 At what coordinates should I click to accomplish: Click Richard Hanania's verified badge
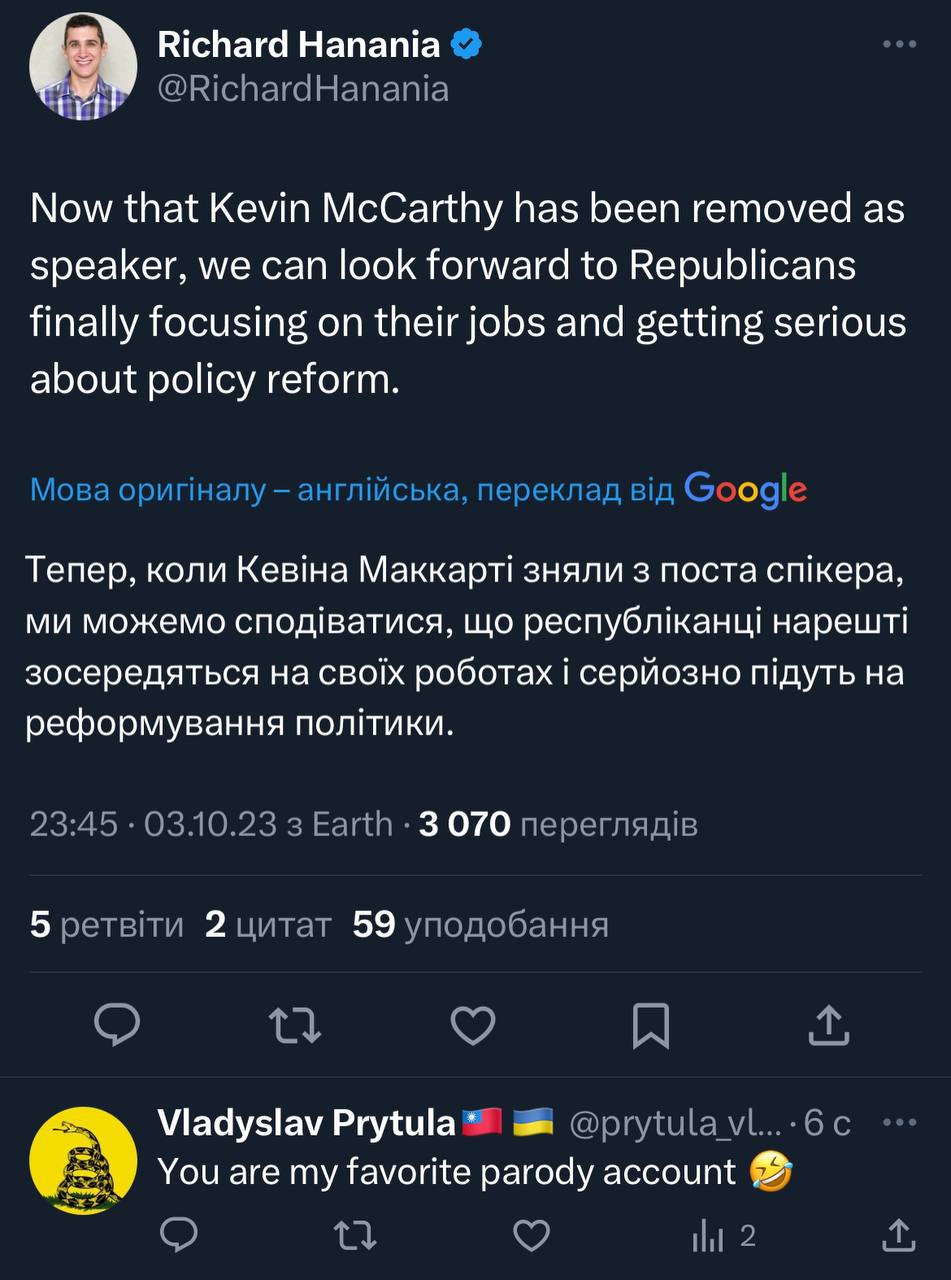click(469, 45)
